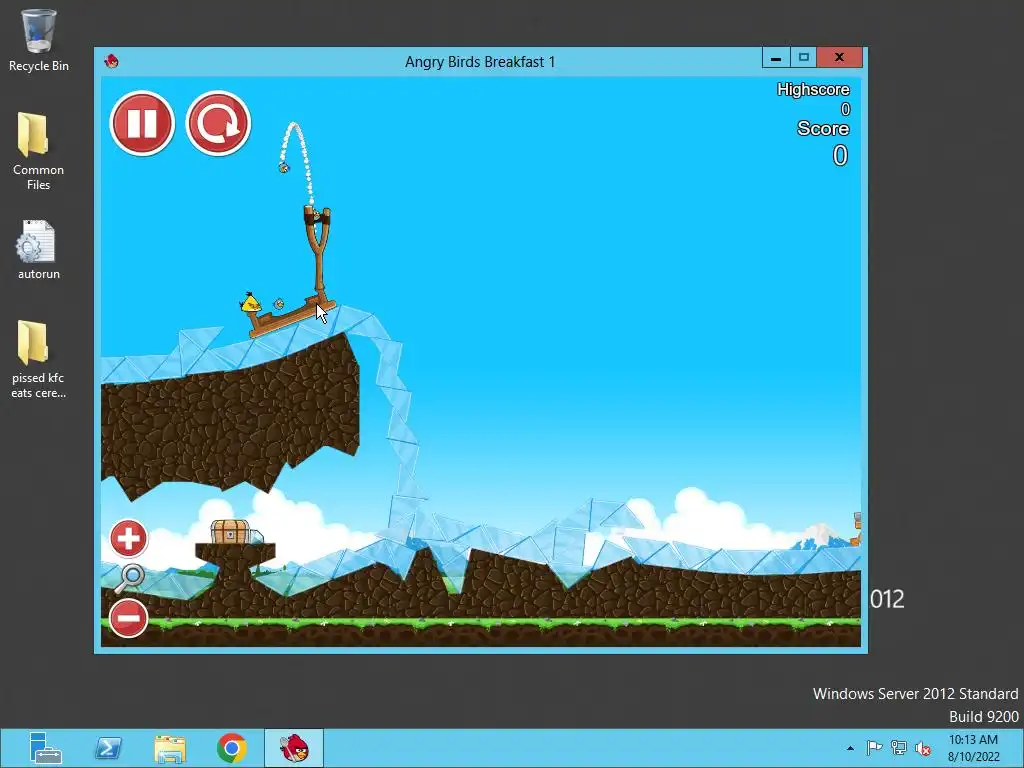The width and height of the screenshot is (1024, 768).
Task: Zoom out with the red minus button
Action: click(128, 618)
